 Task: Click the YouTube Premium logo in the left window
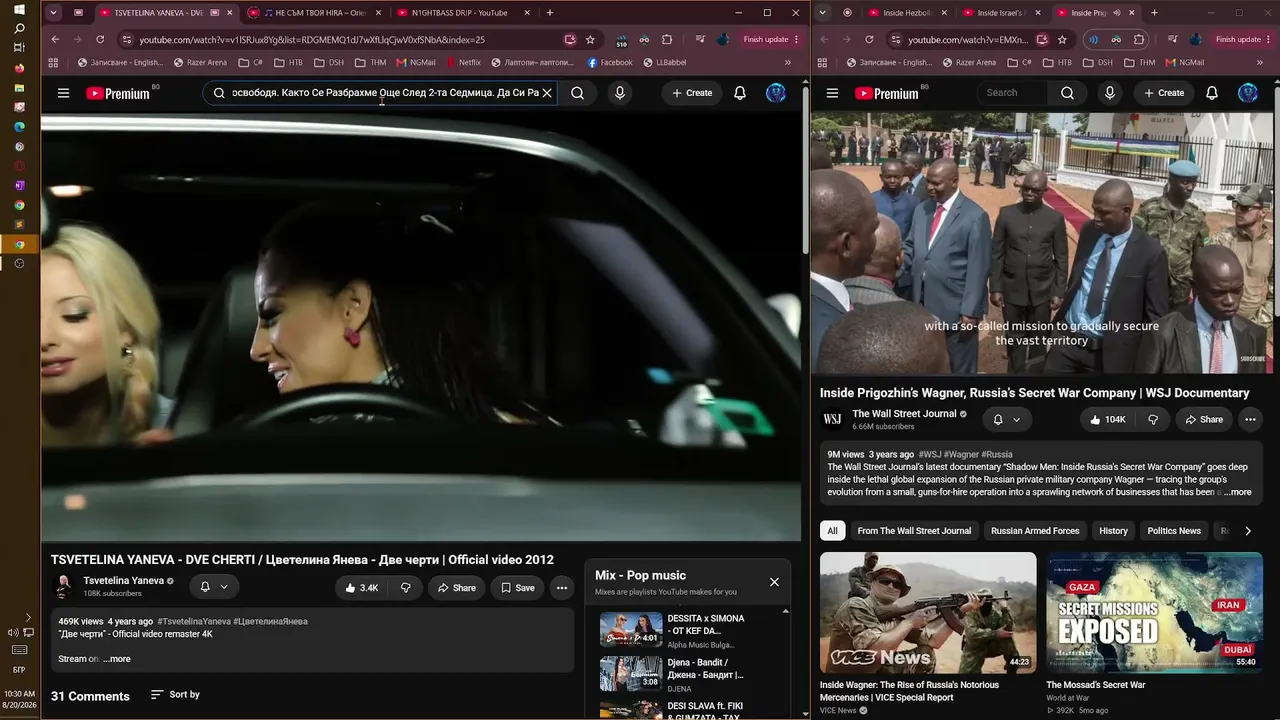click(118, 93)
